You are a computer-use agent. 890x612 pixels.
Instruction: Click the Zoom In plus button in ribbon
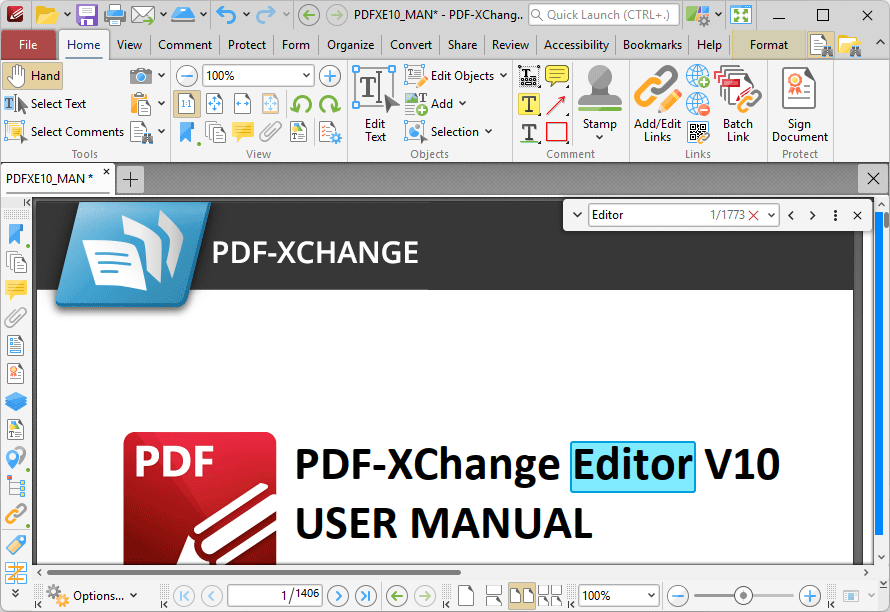click(x=330, y=76)
